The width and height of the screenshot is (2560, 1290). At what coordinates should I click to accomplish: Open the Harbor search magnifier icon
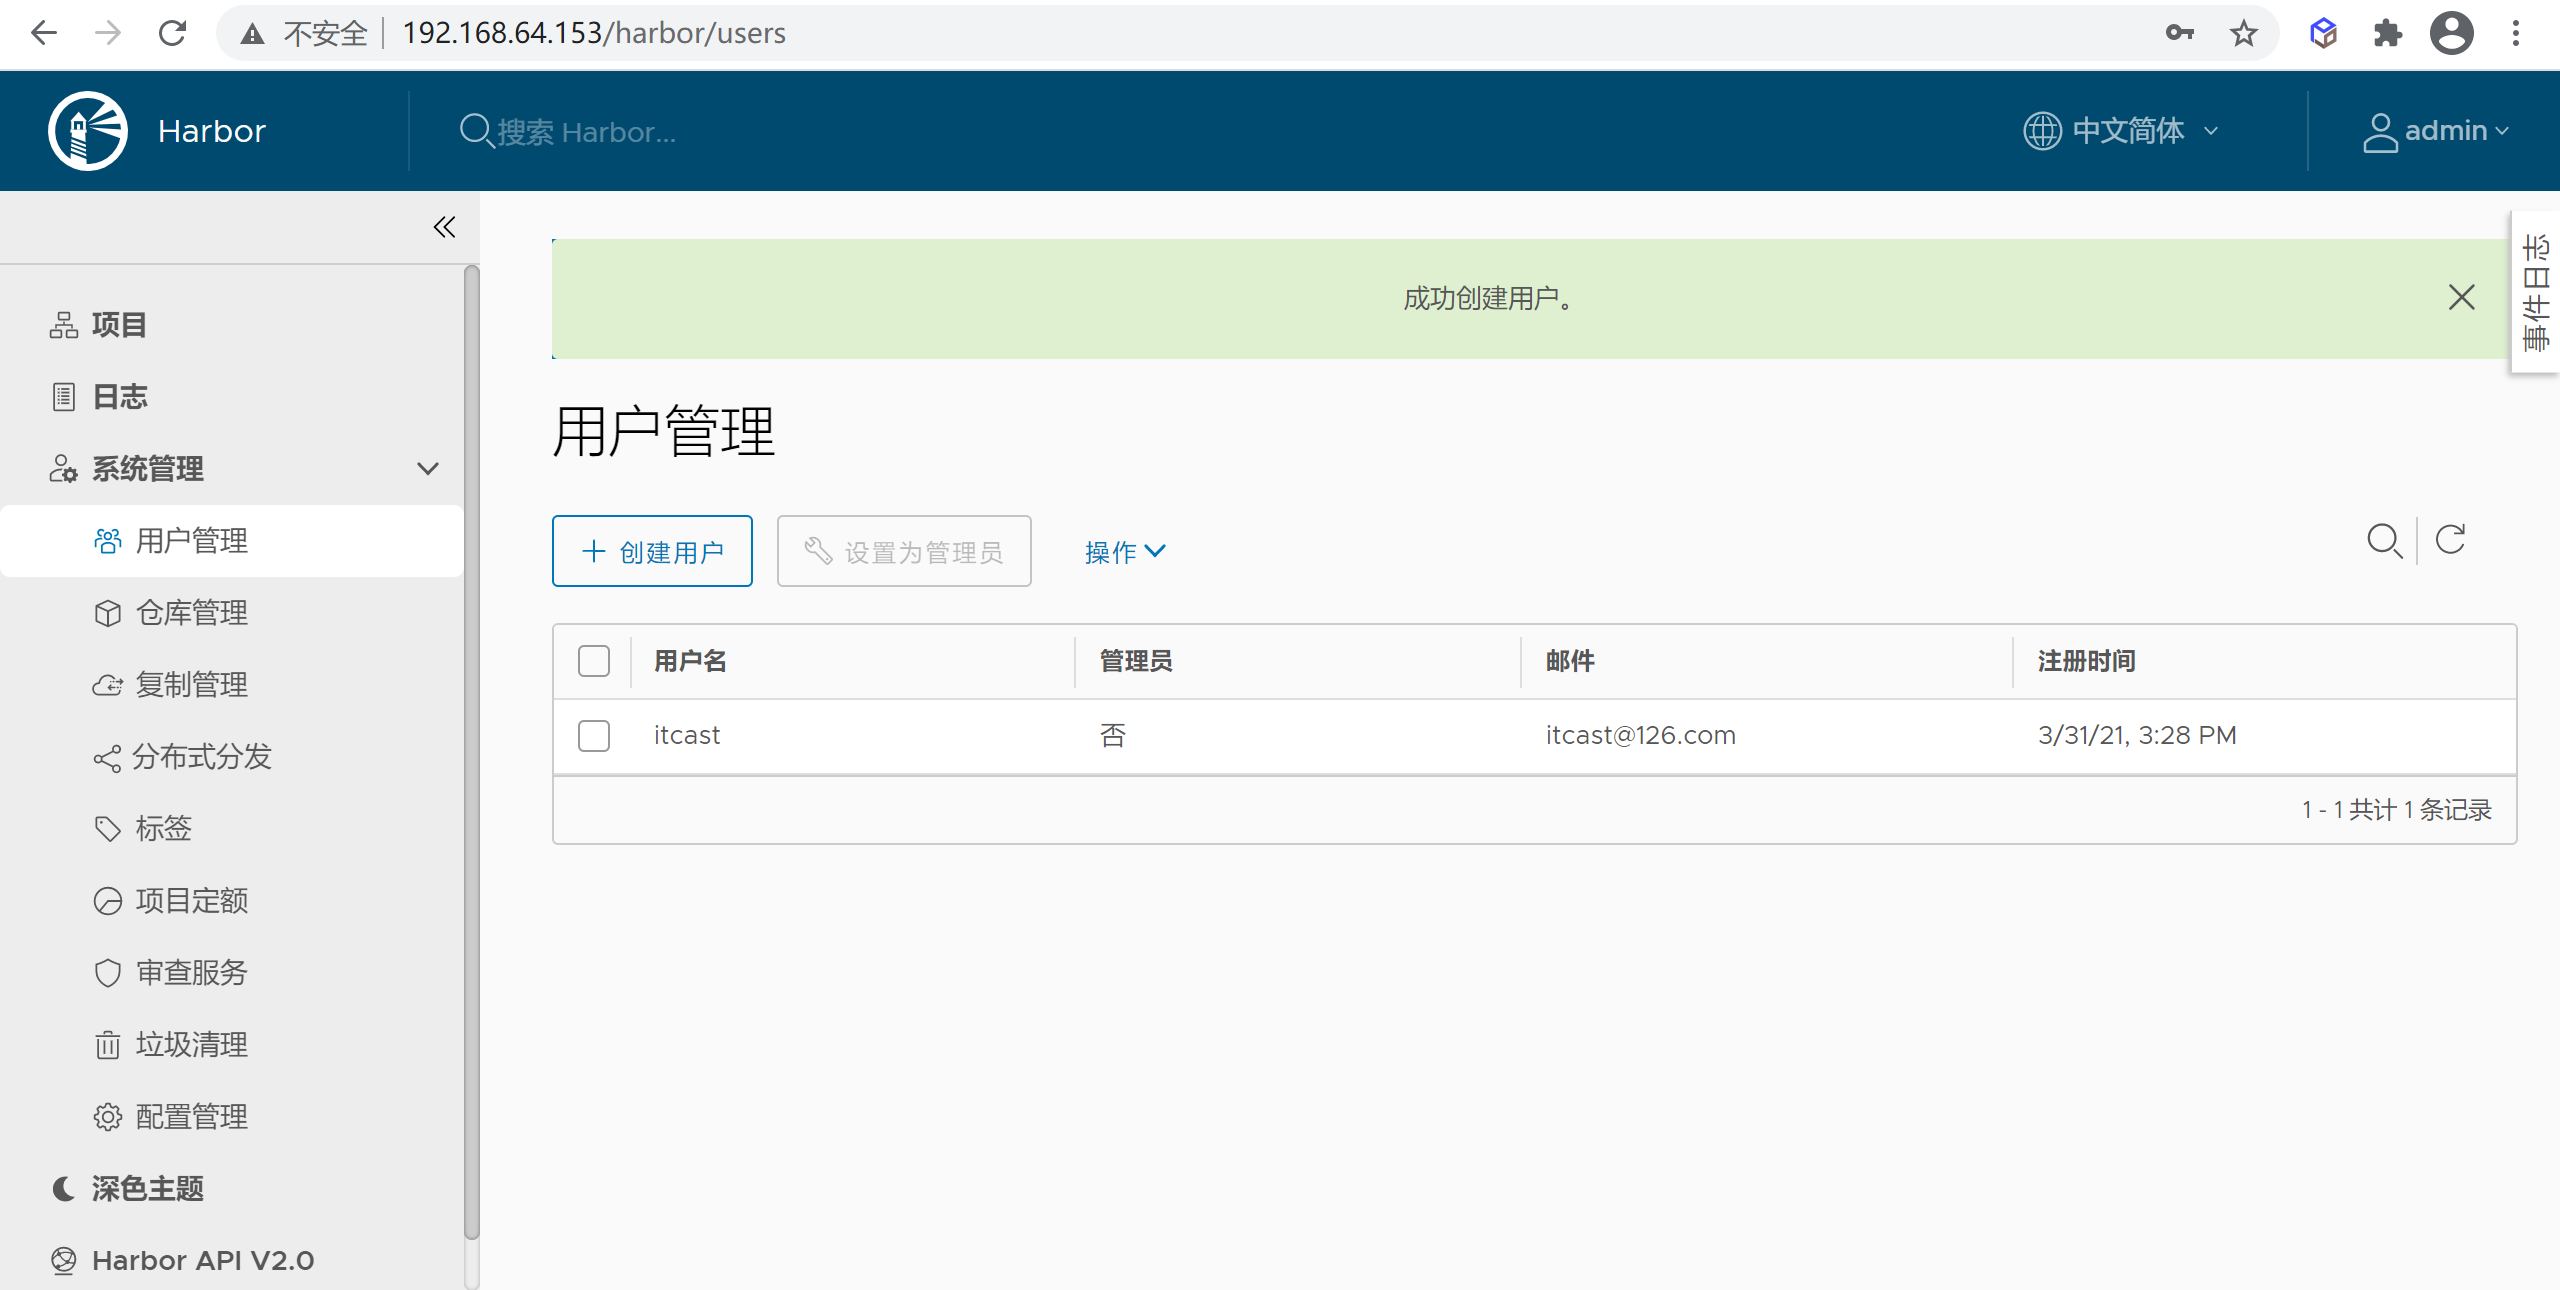[477, 131]
